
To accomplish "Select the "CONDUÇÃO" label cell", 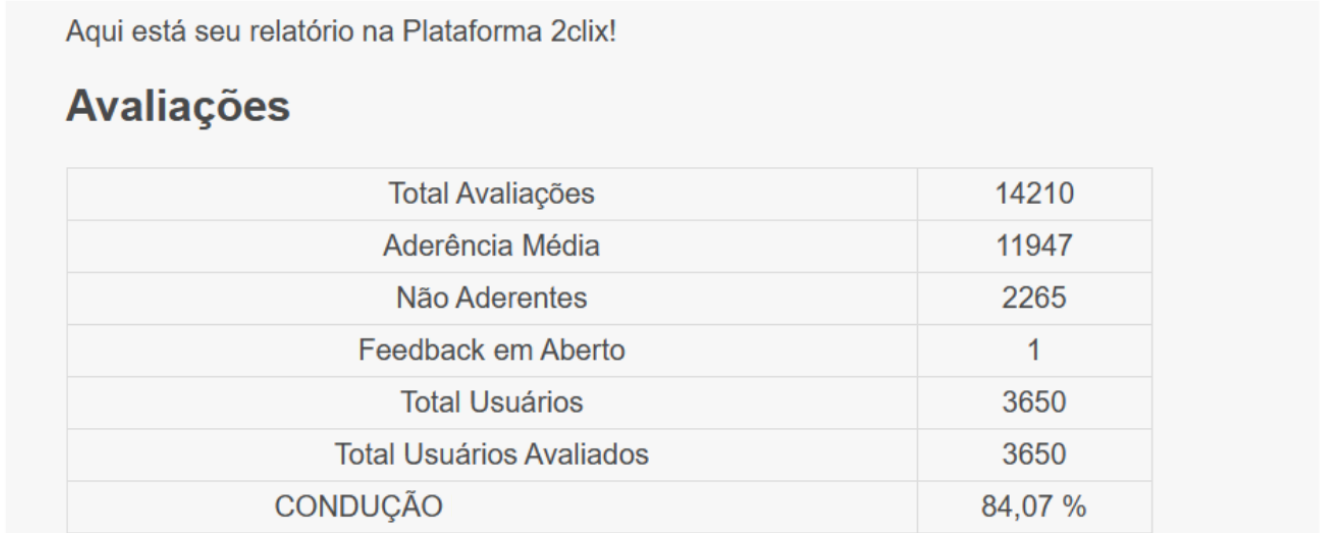I will pyautogui.click(x=358, y=508).
